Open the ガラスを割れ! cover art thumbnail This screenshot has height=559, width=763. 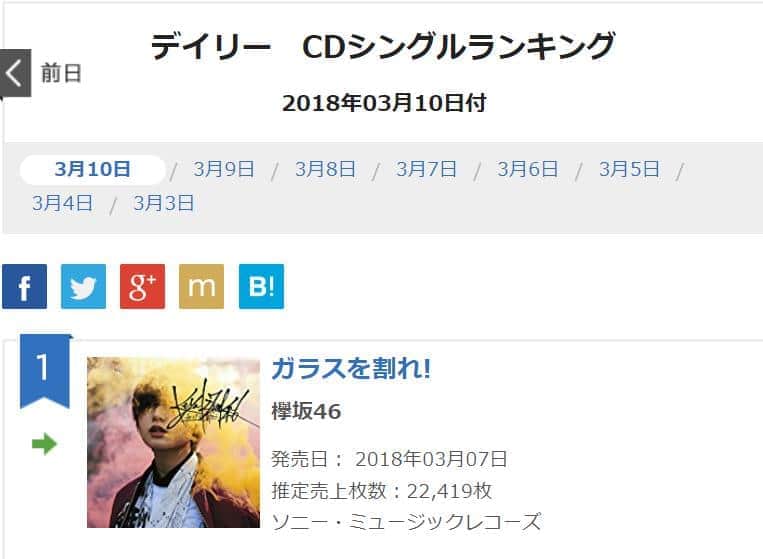tap(173, 442)
